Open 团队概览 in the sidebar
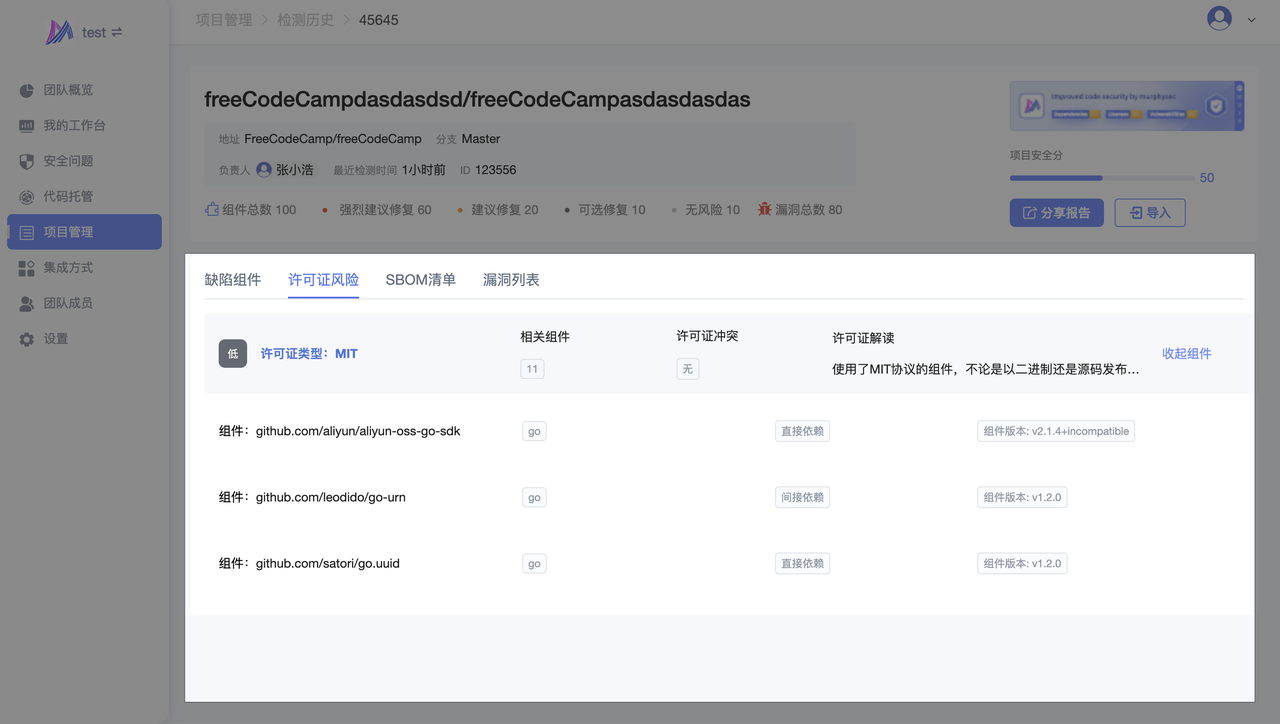The image size is (1280, 724). click(68, 90)
